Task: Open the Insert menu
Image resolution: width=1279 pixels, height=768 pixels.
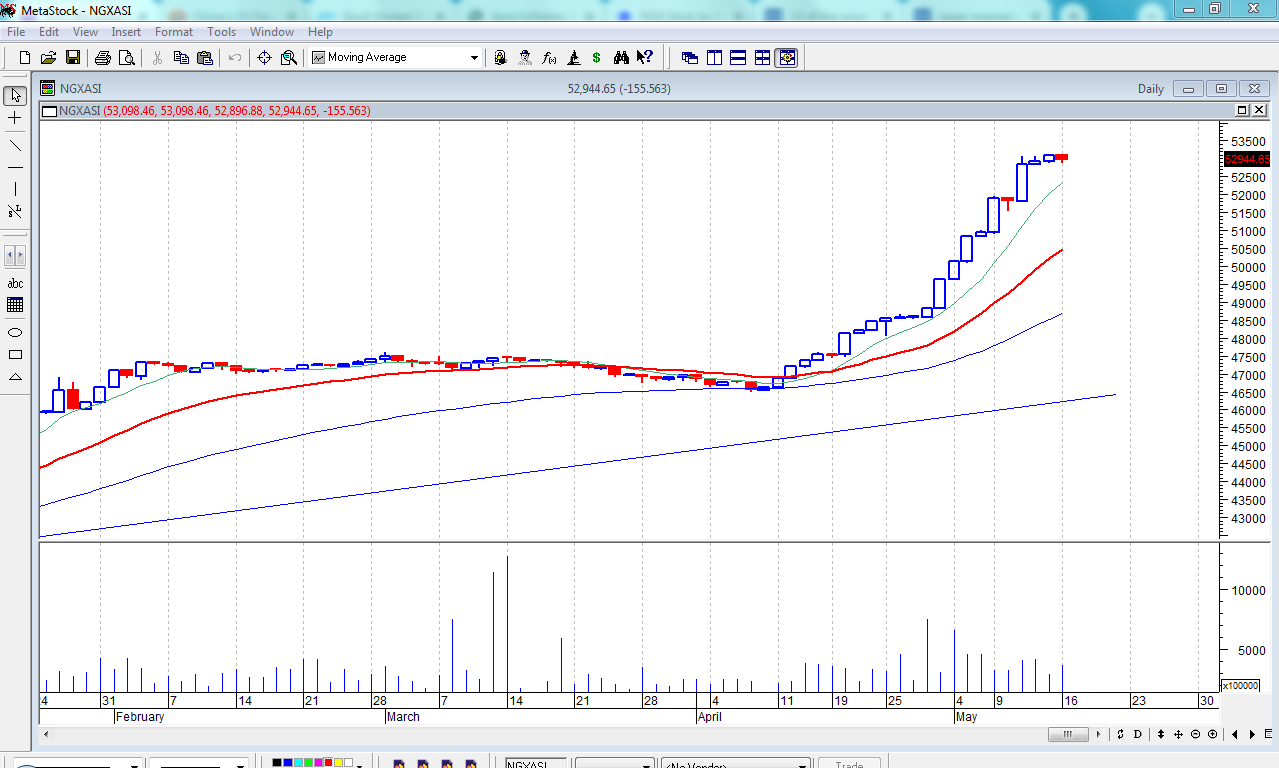Action: coord(126,32)
